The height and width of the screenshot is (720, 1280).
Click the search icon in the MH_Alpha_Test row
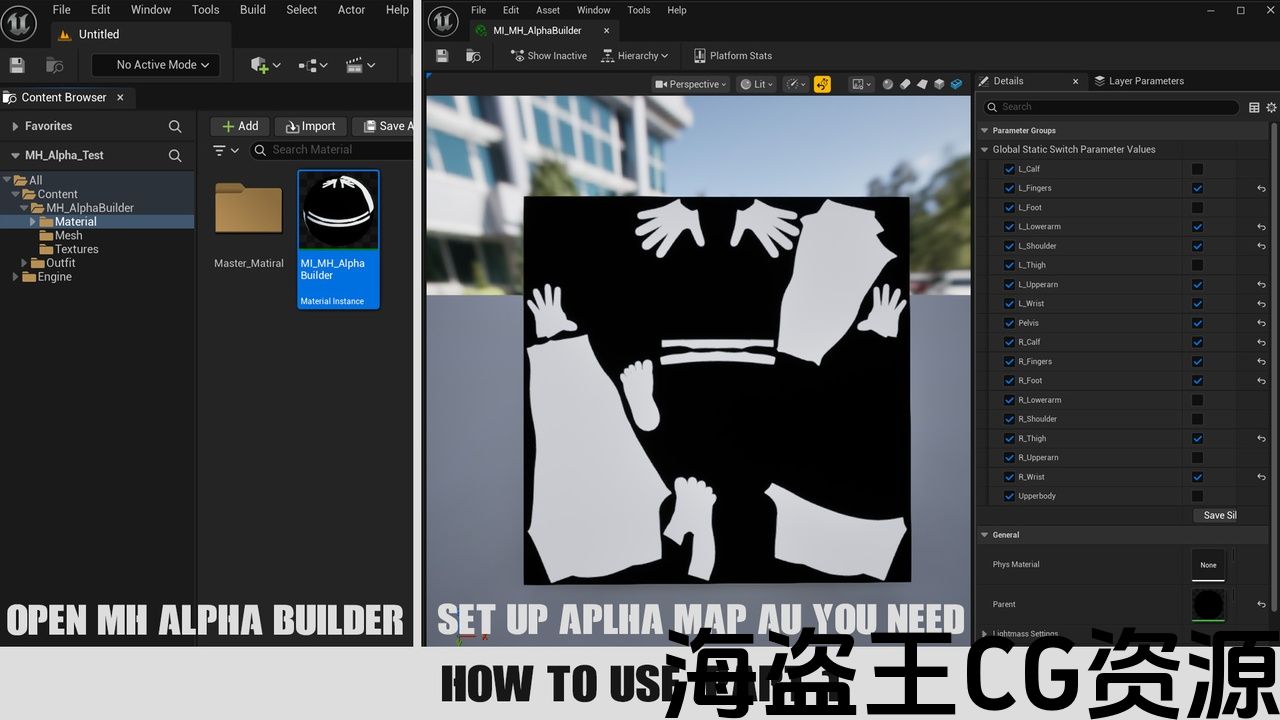pyautogui.click(x=175, y=155)
